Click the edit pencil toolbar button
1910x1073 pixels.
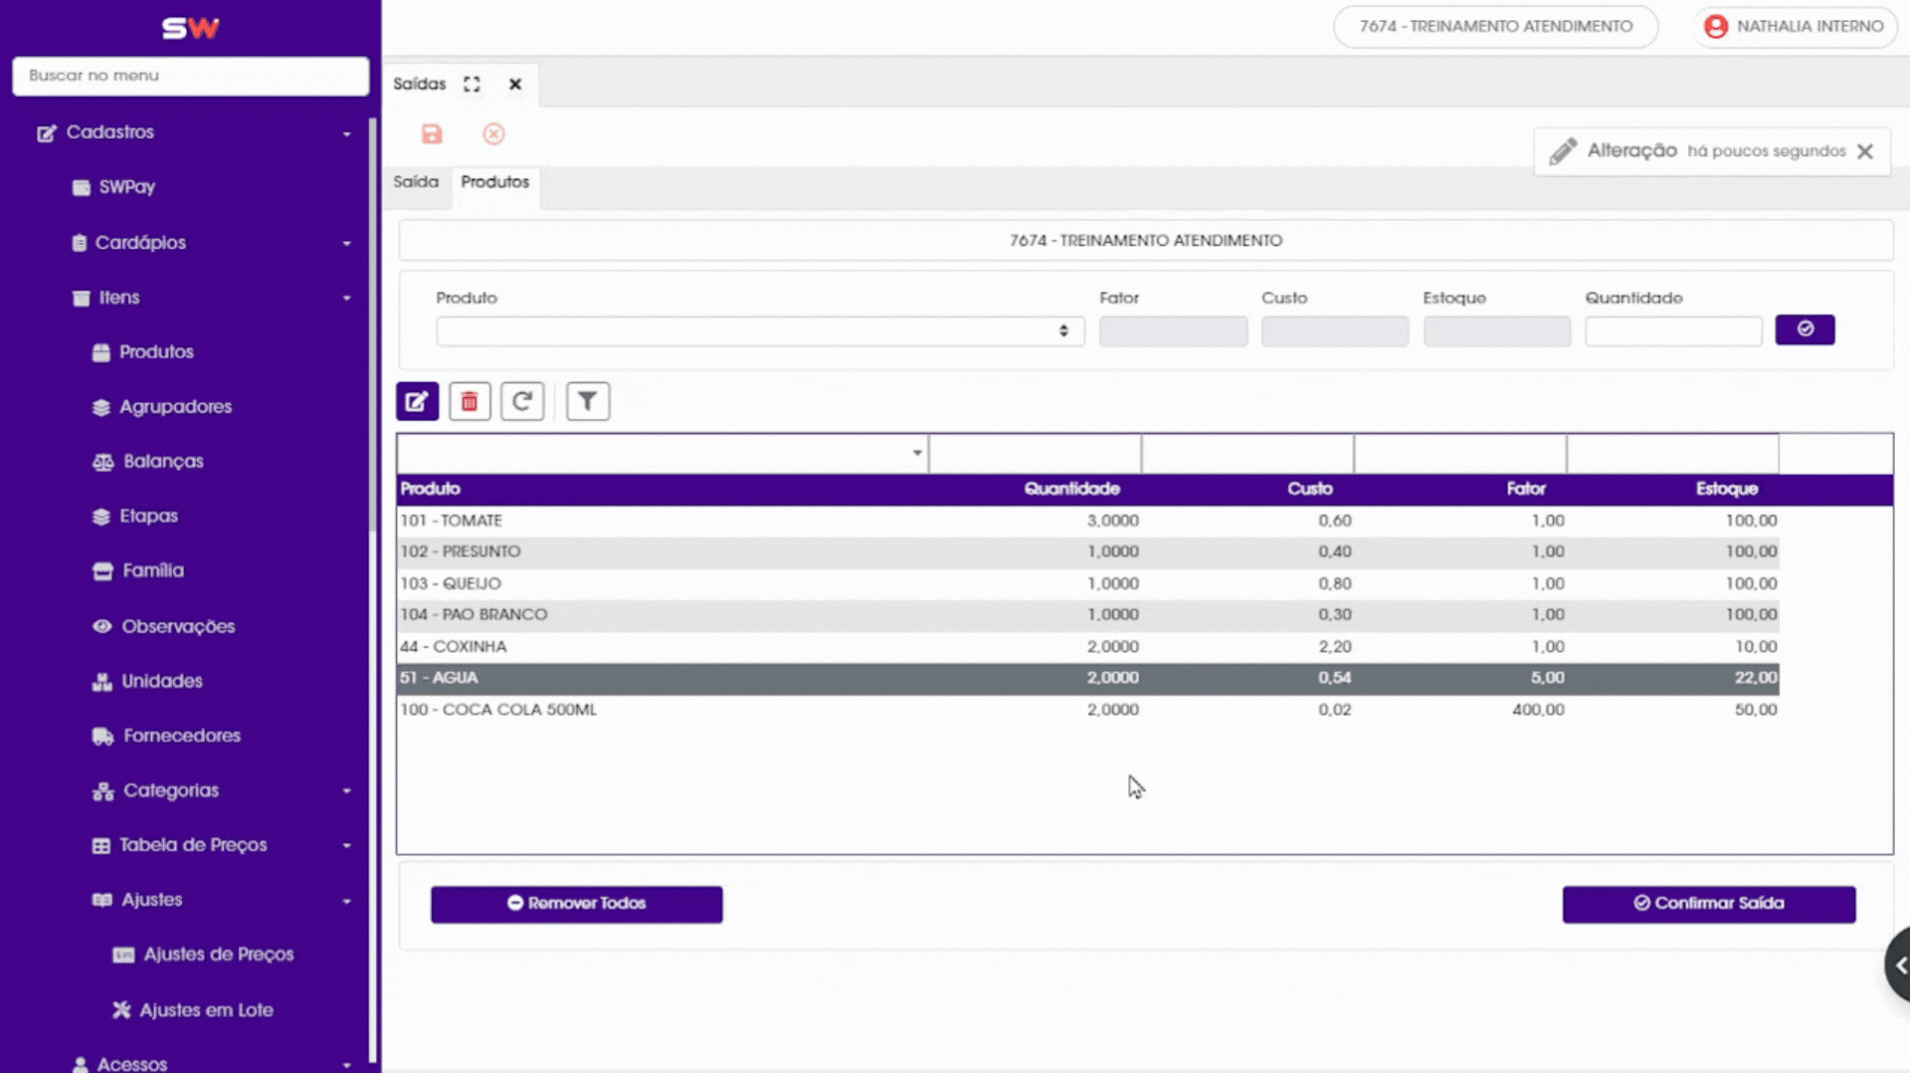click(x=417, y=402)
